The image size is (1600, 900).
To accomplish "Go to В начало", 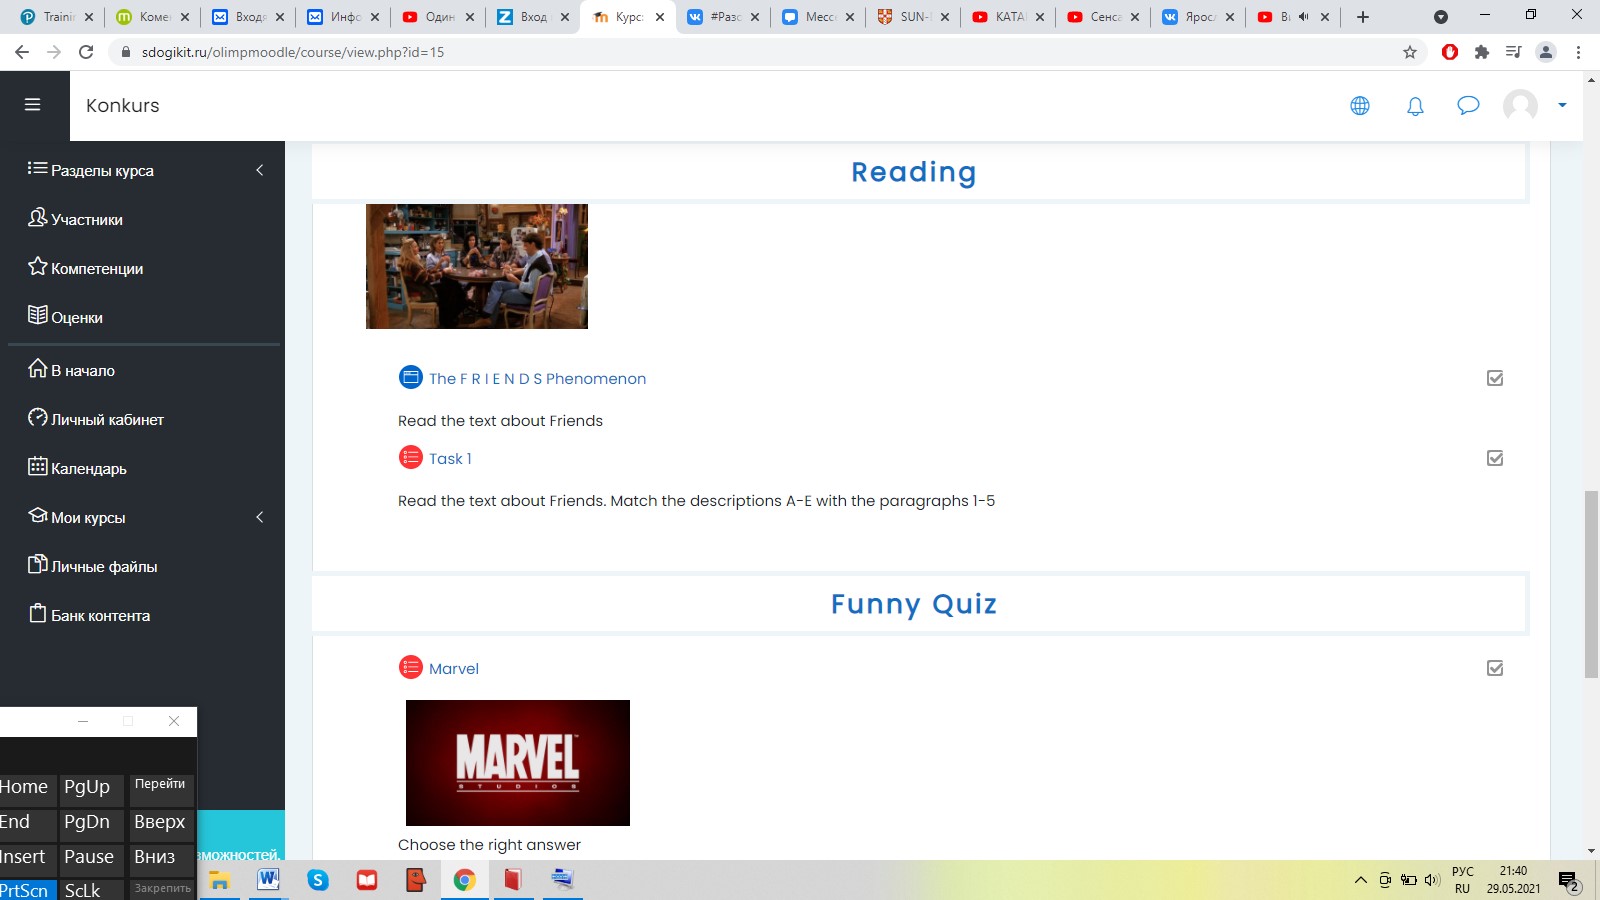I will 83,370.
